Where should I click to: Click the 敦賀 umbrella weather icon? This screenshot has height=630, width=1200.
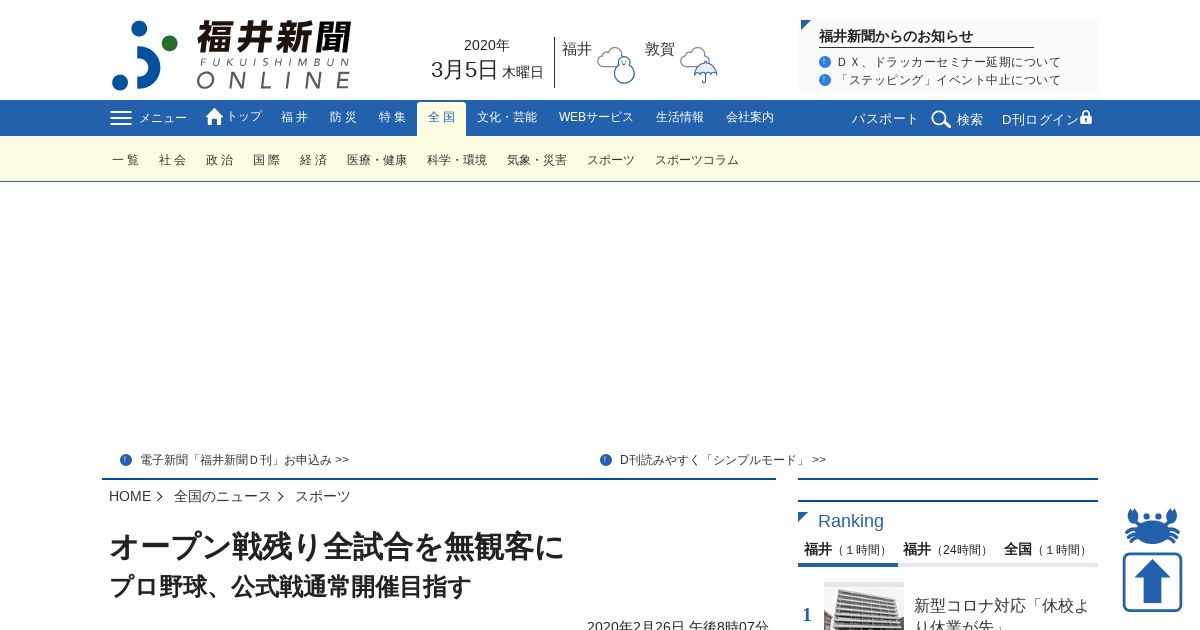pyautogui.click(x=700, y=65)
